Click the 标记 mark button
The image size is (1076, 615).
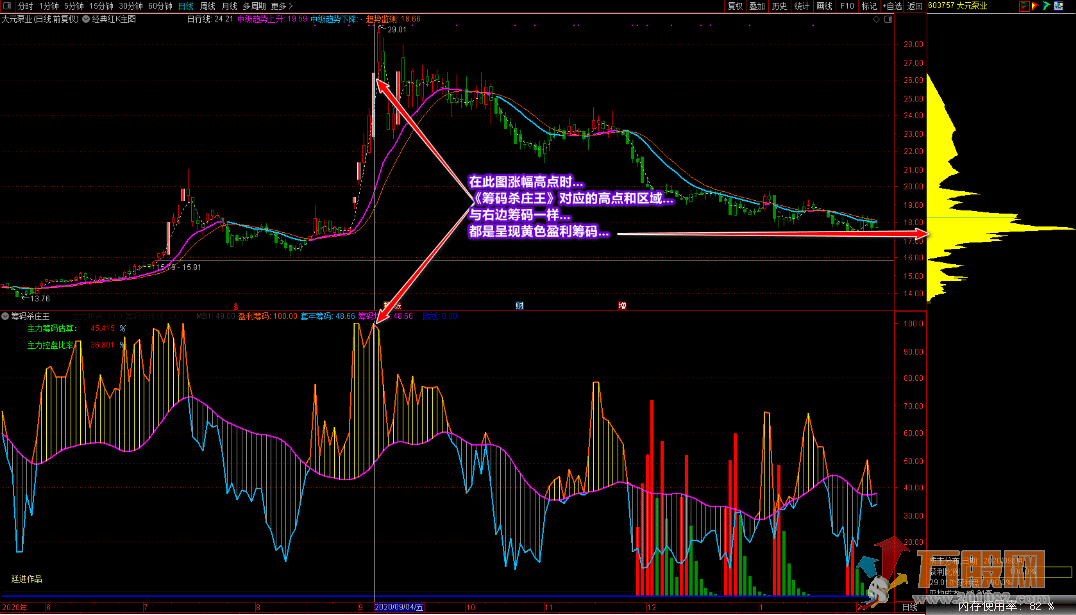coord(869,5)
